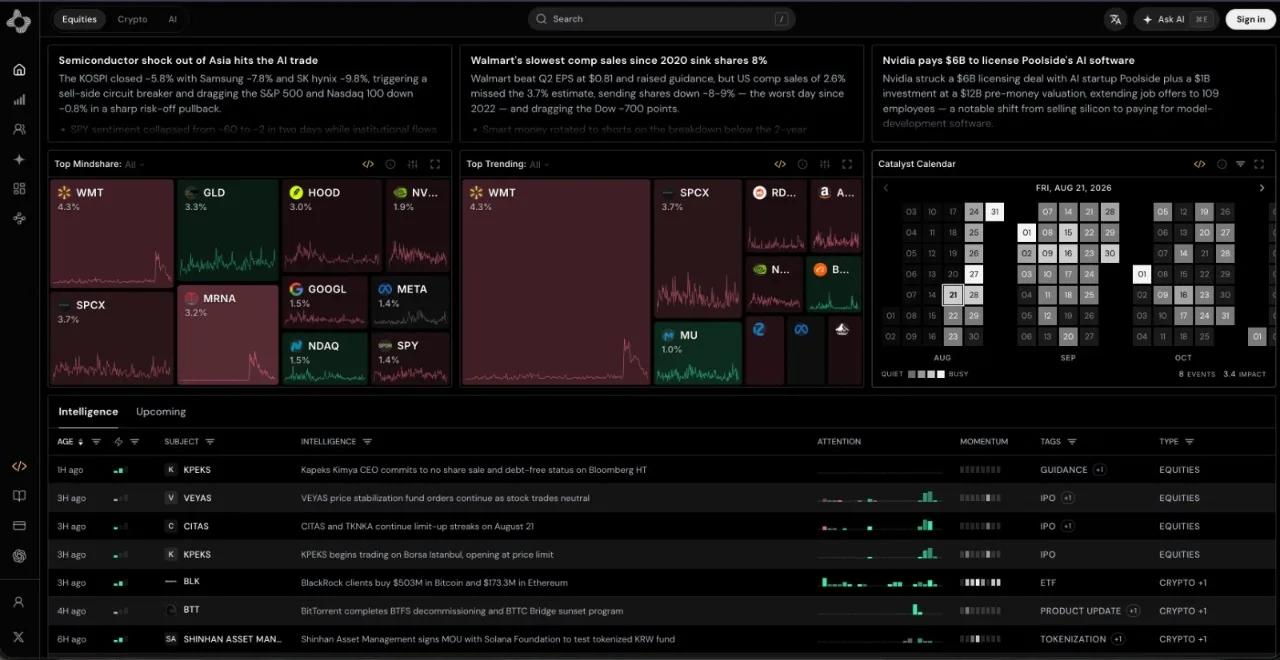This screenshot has width=1280, height=660.
Task: Click the sparkle star icon in sidebar
Action: (19, 159)
